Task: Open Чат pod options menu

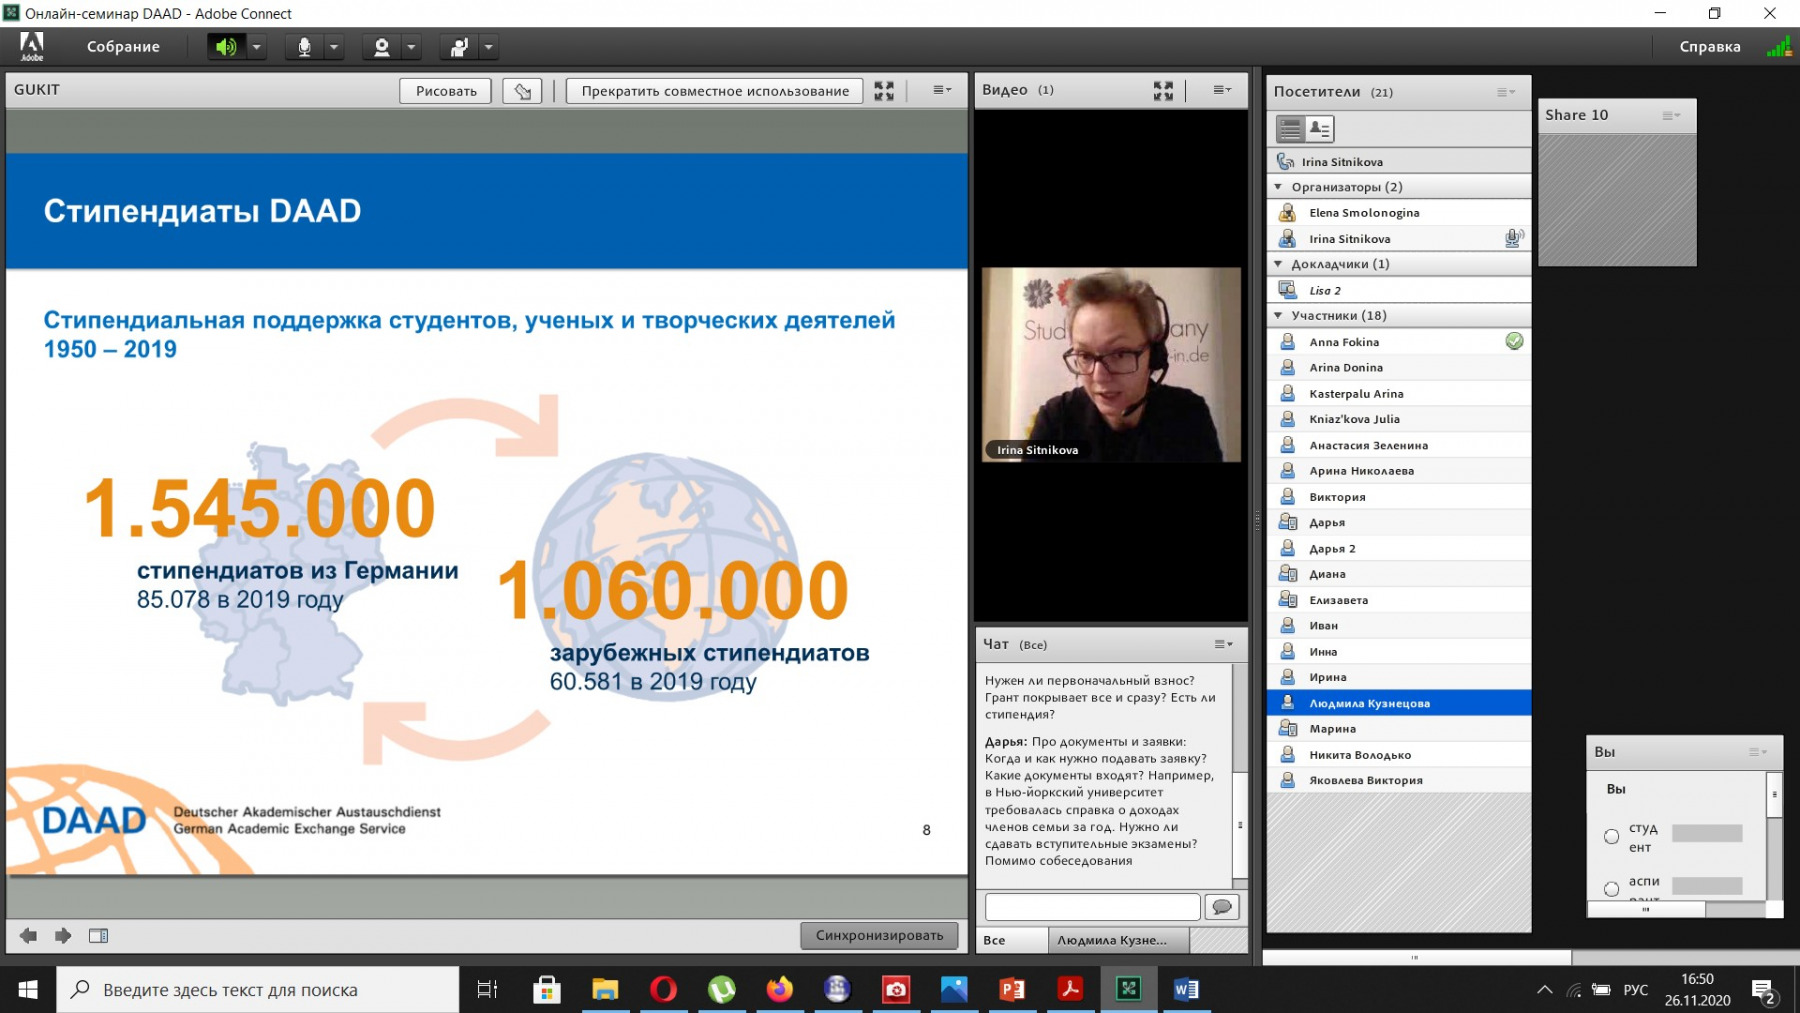Action: click(x=1224, y=644)
